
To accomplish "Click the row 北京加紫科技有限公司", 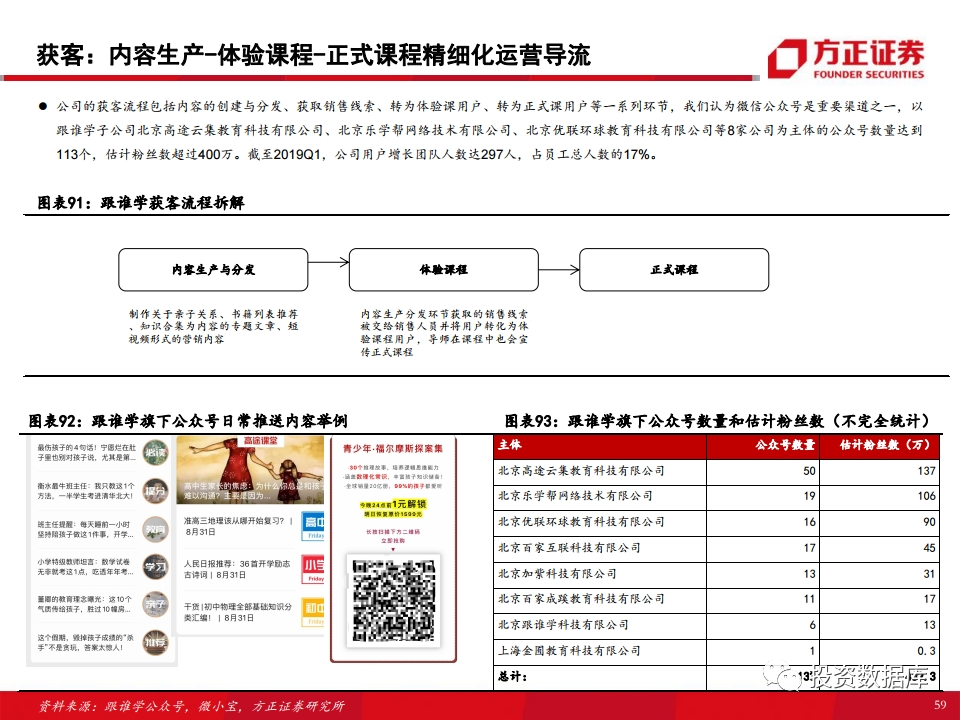I will [718, 575].
